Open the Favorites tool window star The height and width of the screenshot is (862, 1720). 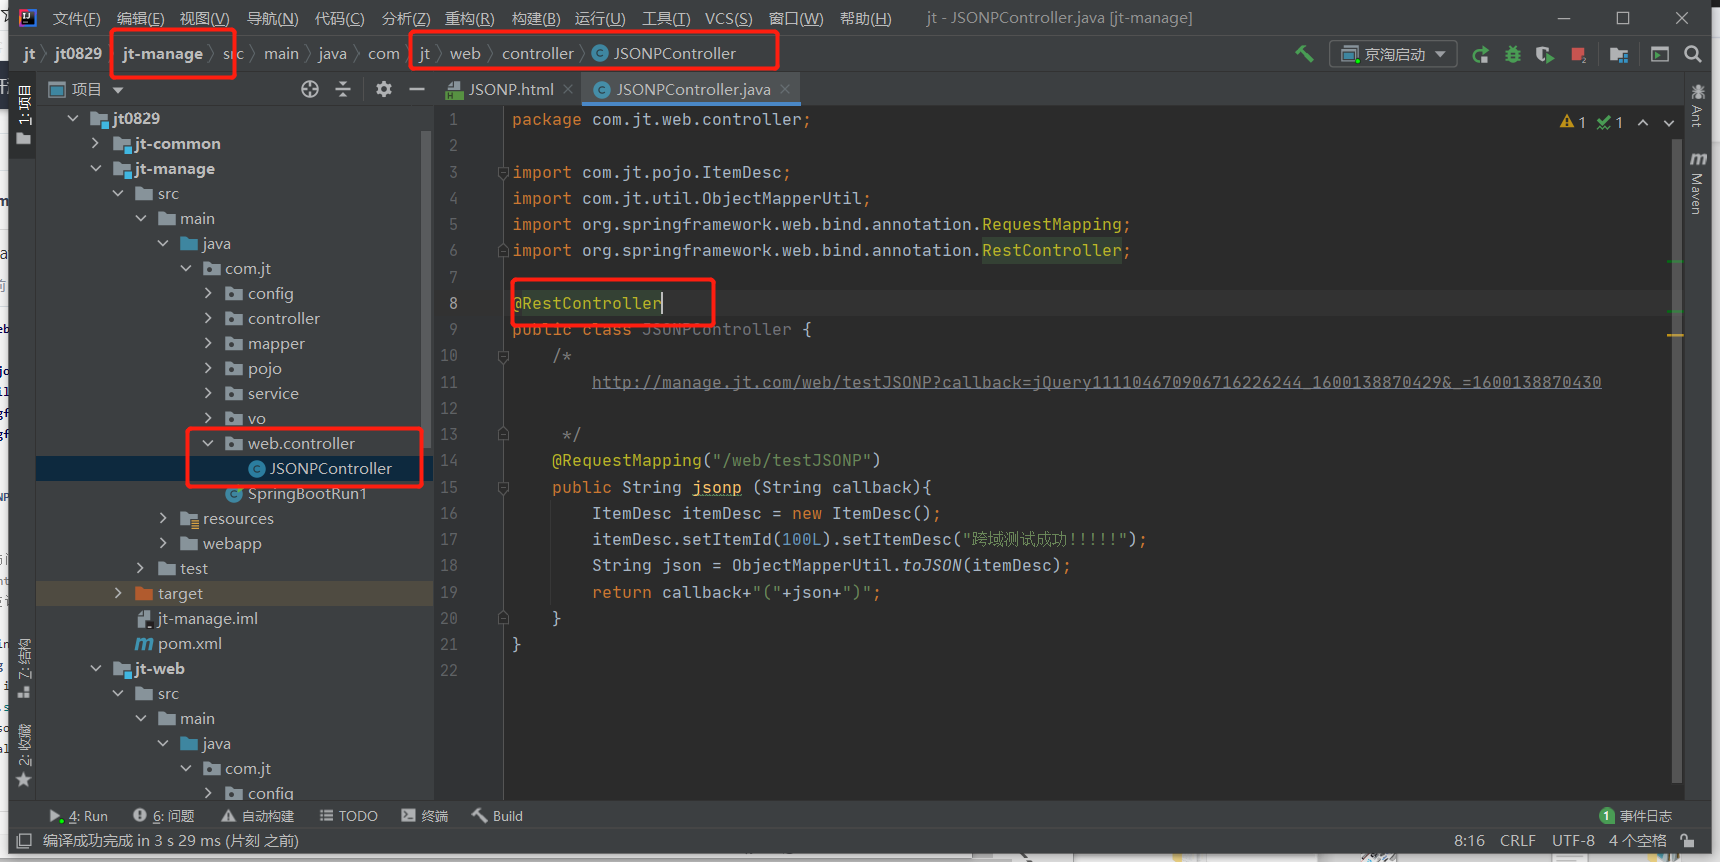point(24,779)
